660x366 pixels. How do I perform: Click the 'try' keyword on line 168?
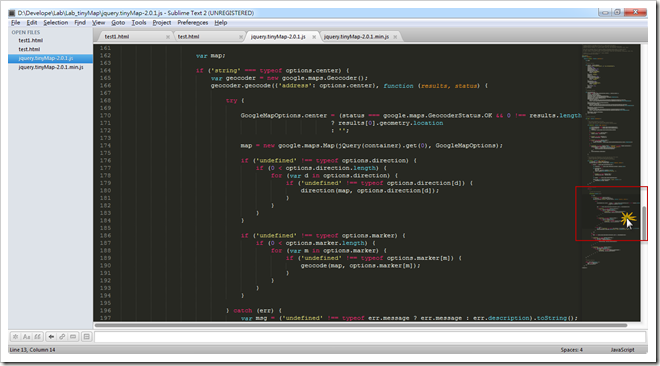point(232,101)
